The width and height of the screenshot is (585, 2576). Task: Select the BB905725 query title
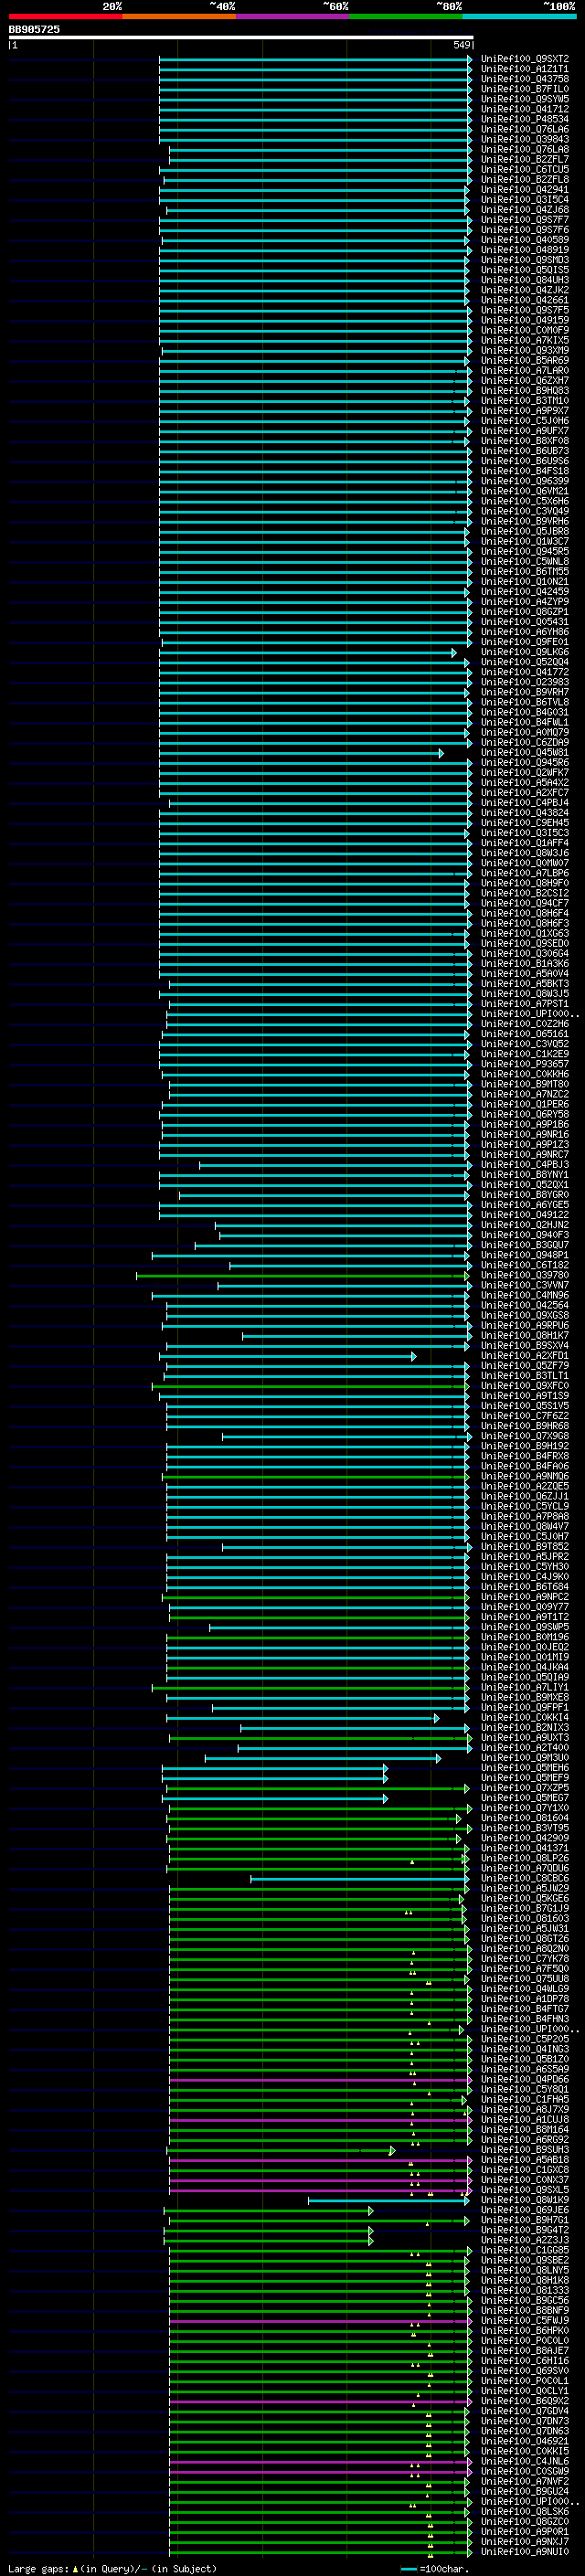tap(34, 29)
